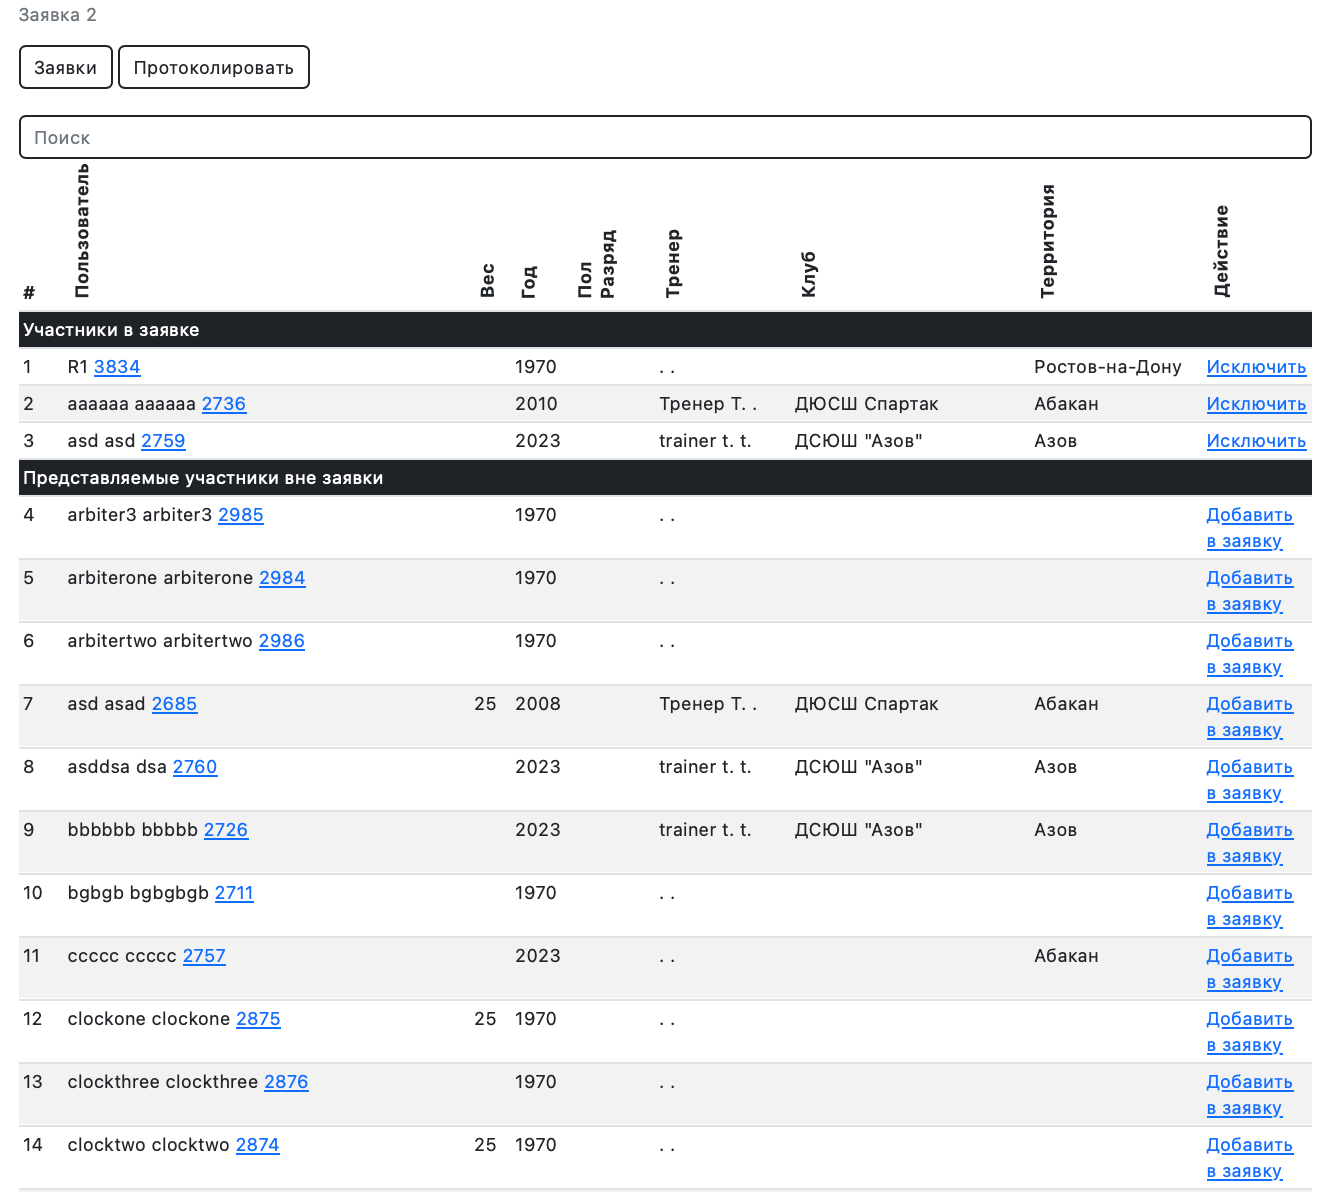Add arbiter3 arbiter3 to the application

pyautogui.click(x=1249, y=528)
